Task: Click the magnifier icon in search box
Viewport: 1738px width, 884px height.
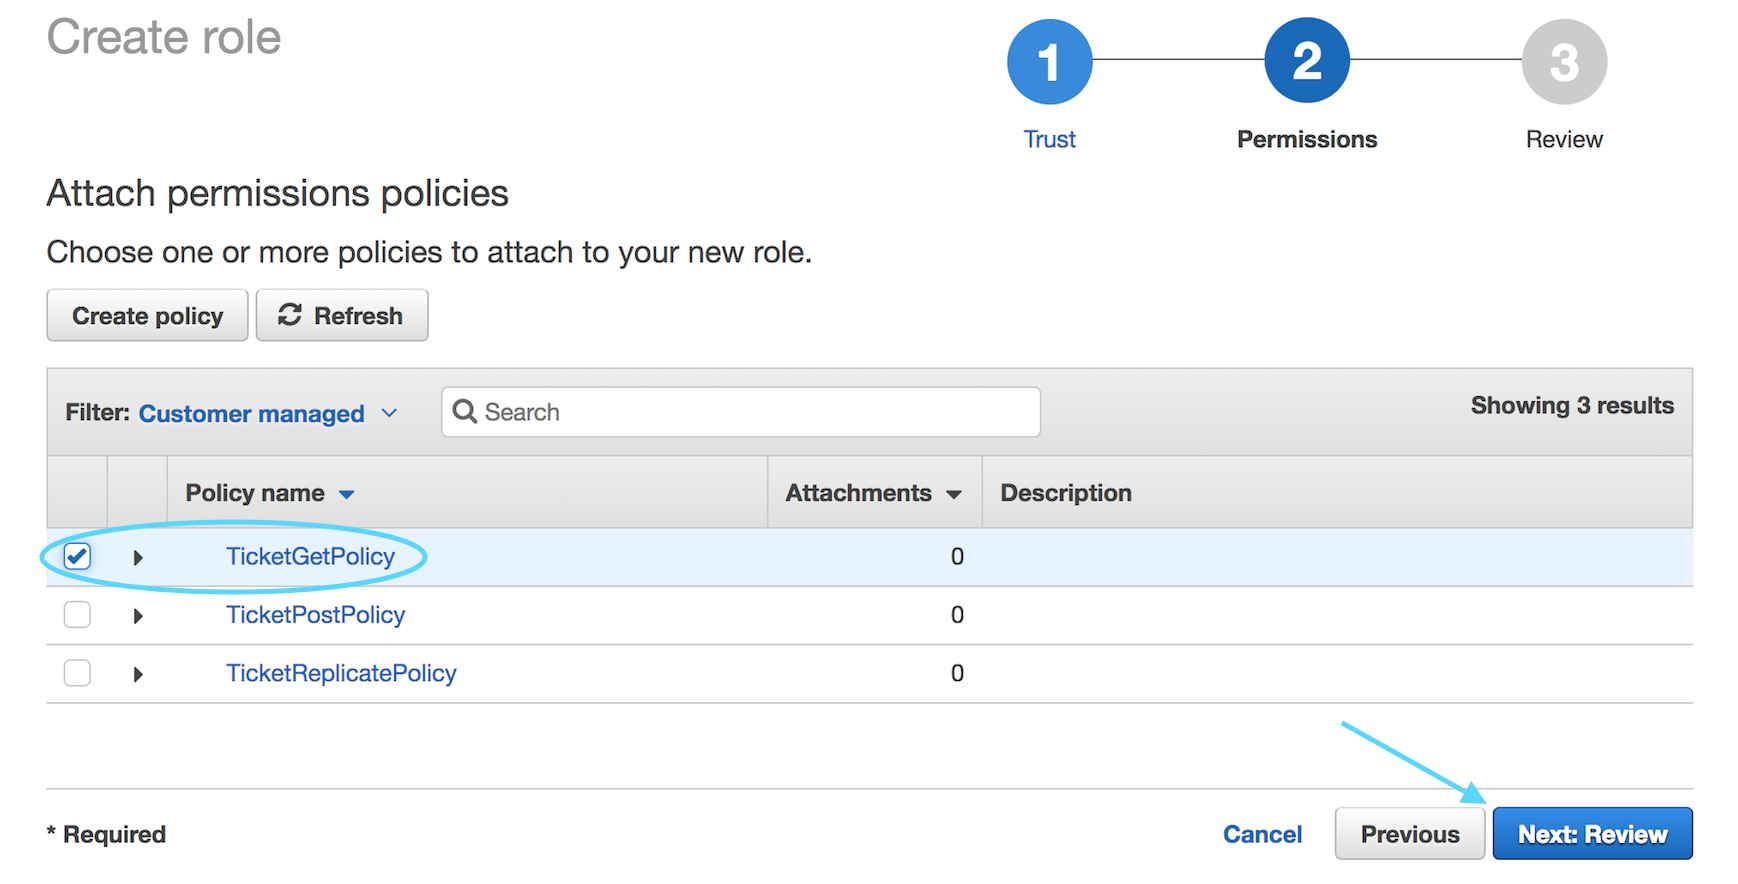Action: click(465, 411)
